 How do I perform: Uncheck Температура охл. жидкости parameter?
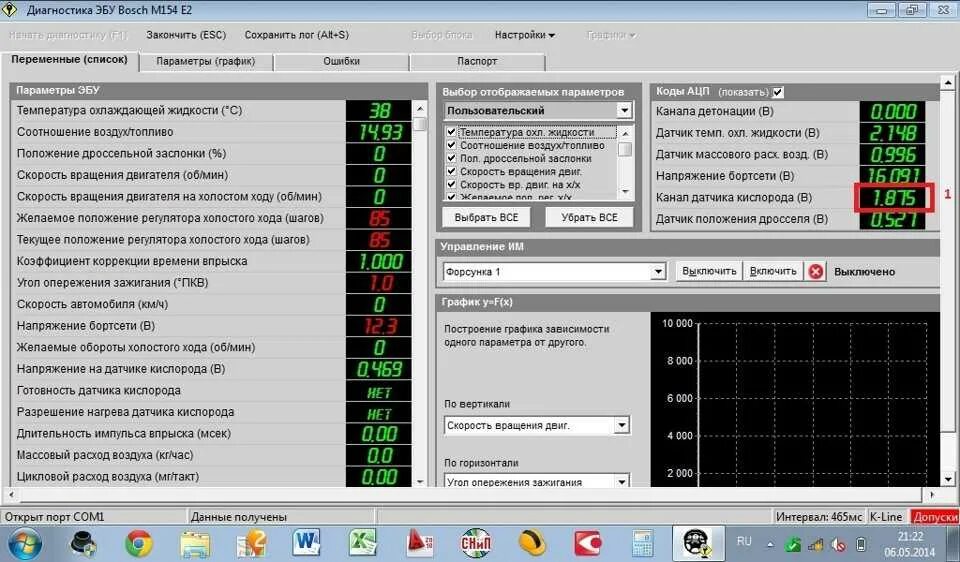pyautogui.click(x=451, y=132)
